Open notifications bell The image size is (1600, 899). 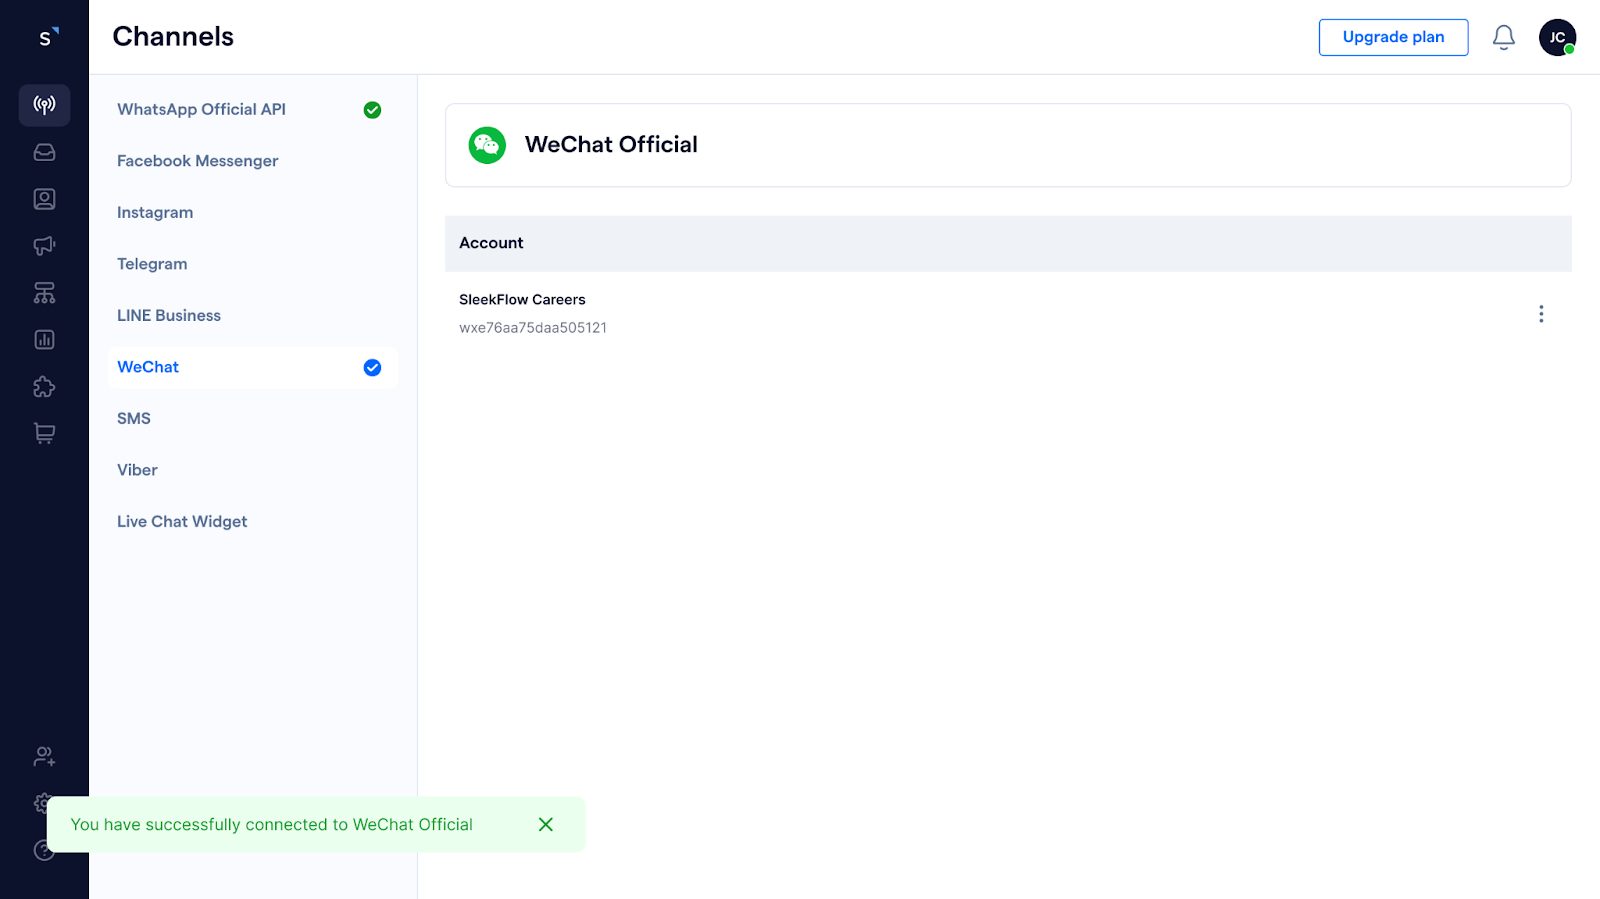click(1503, 38)
